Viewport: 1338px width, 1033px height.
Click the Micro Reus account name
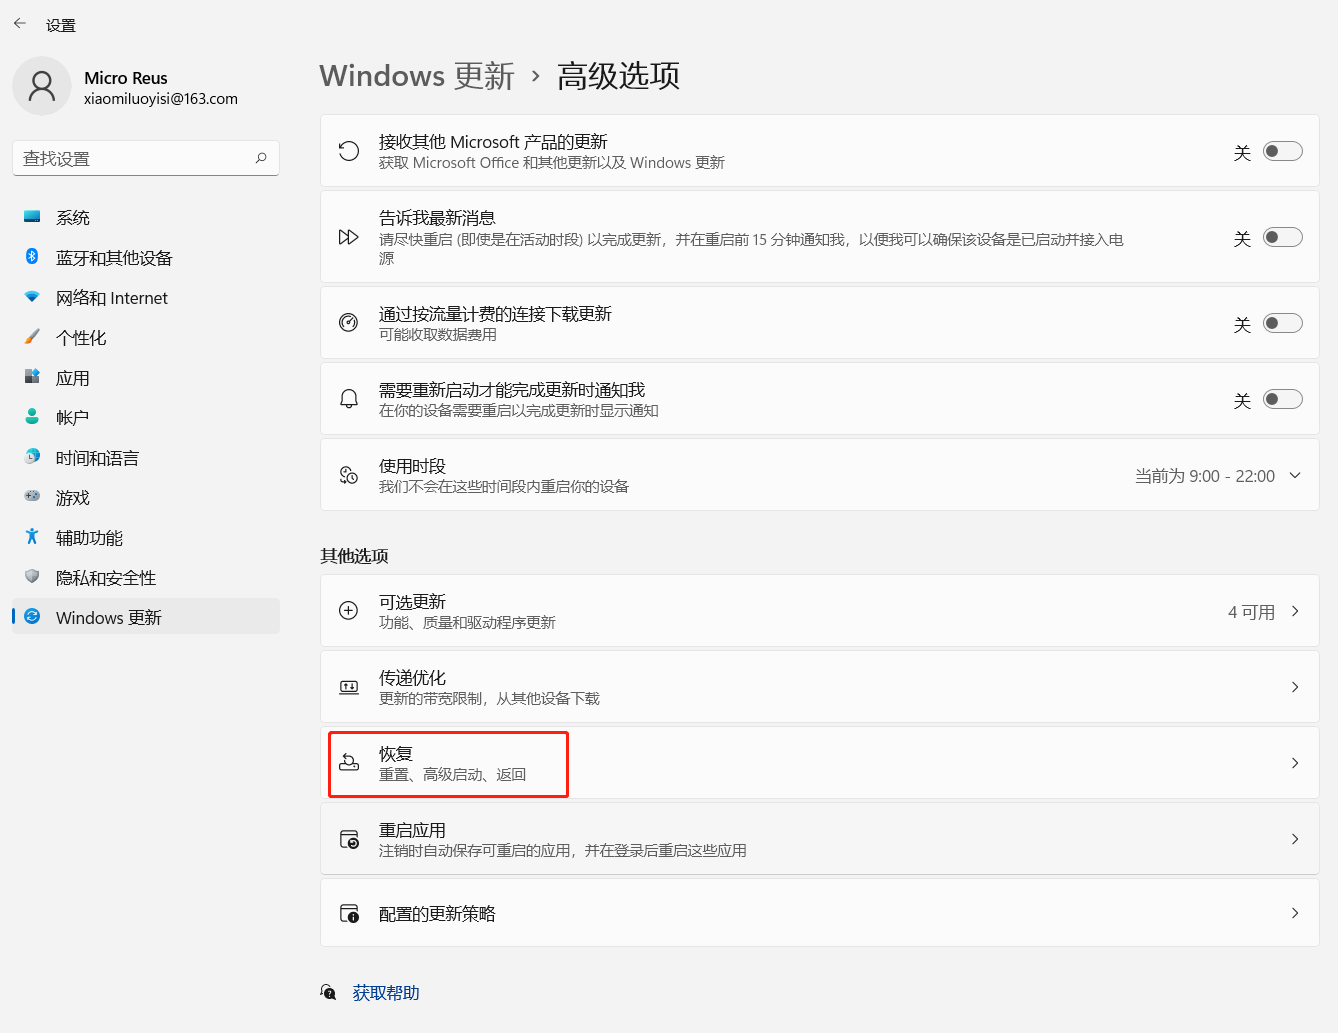tap(126, 77)
